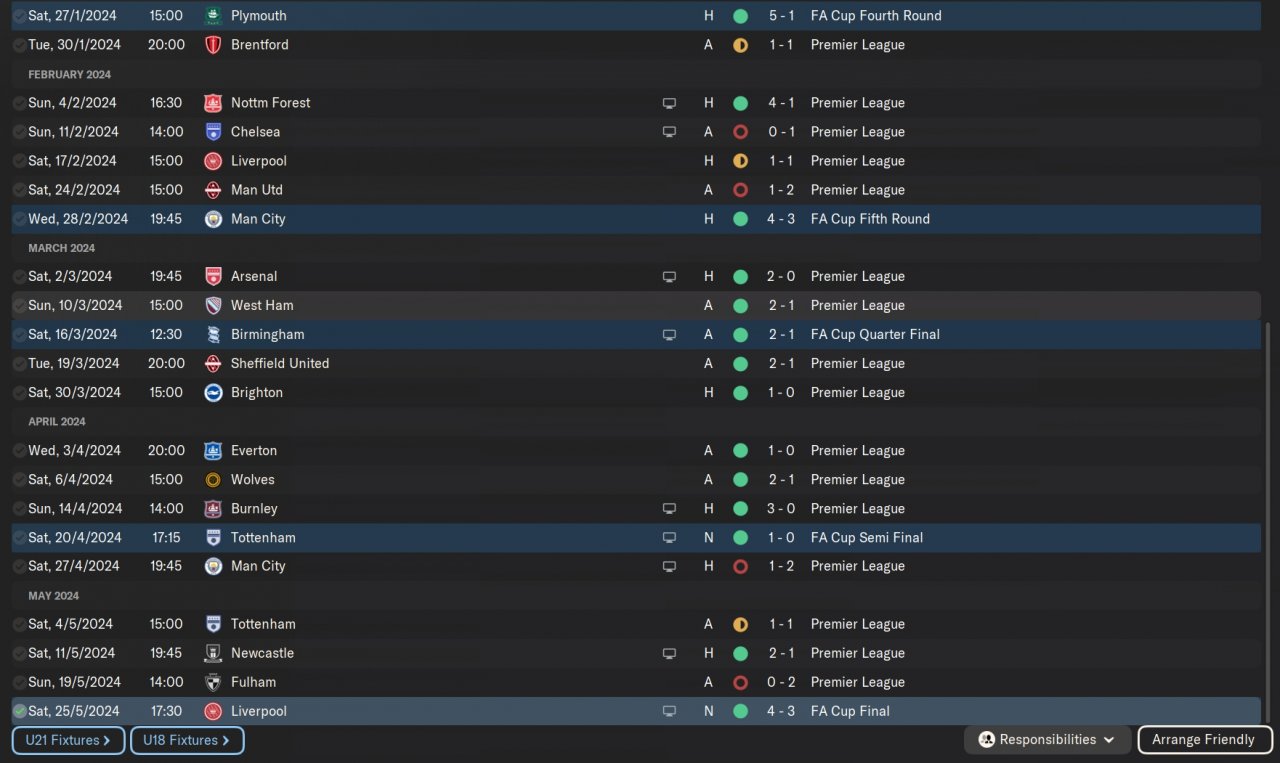The image size is (1280, 763).
Task: Click the Arrange Friendly button
Action: pos(1204,740)
